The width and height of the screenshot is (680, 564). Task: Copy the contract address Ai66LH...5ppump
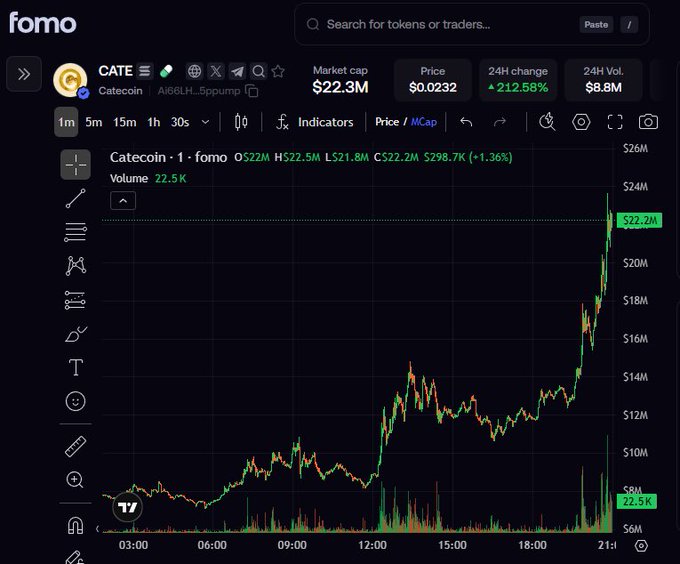click(x=252, y=91)
